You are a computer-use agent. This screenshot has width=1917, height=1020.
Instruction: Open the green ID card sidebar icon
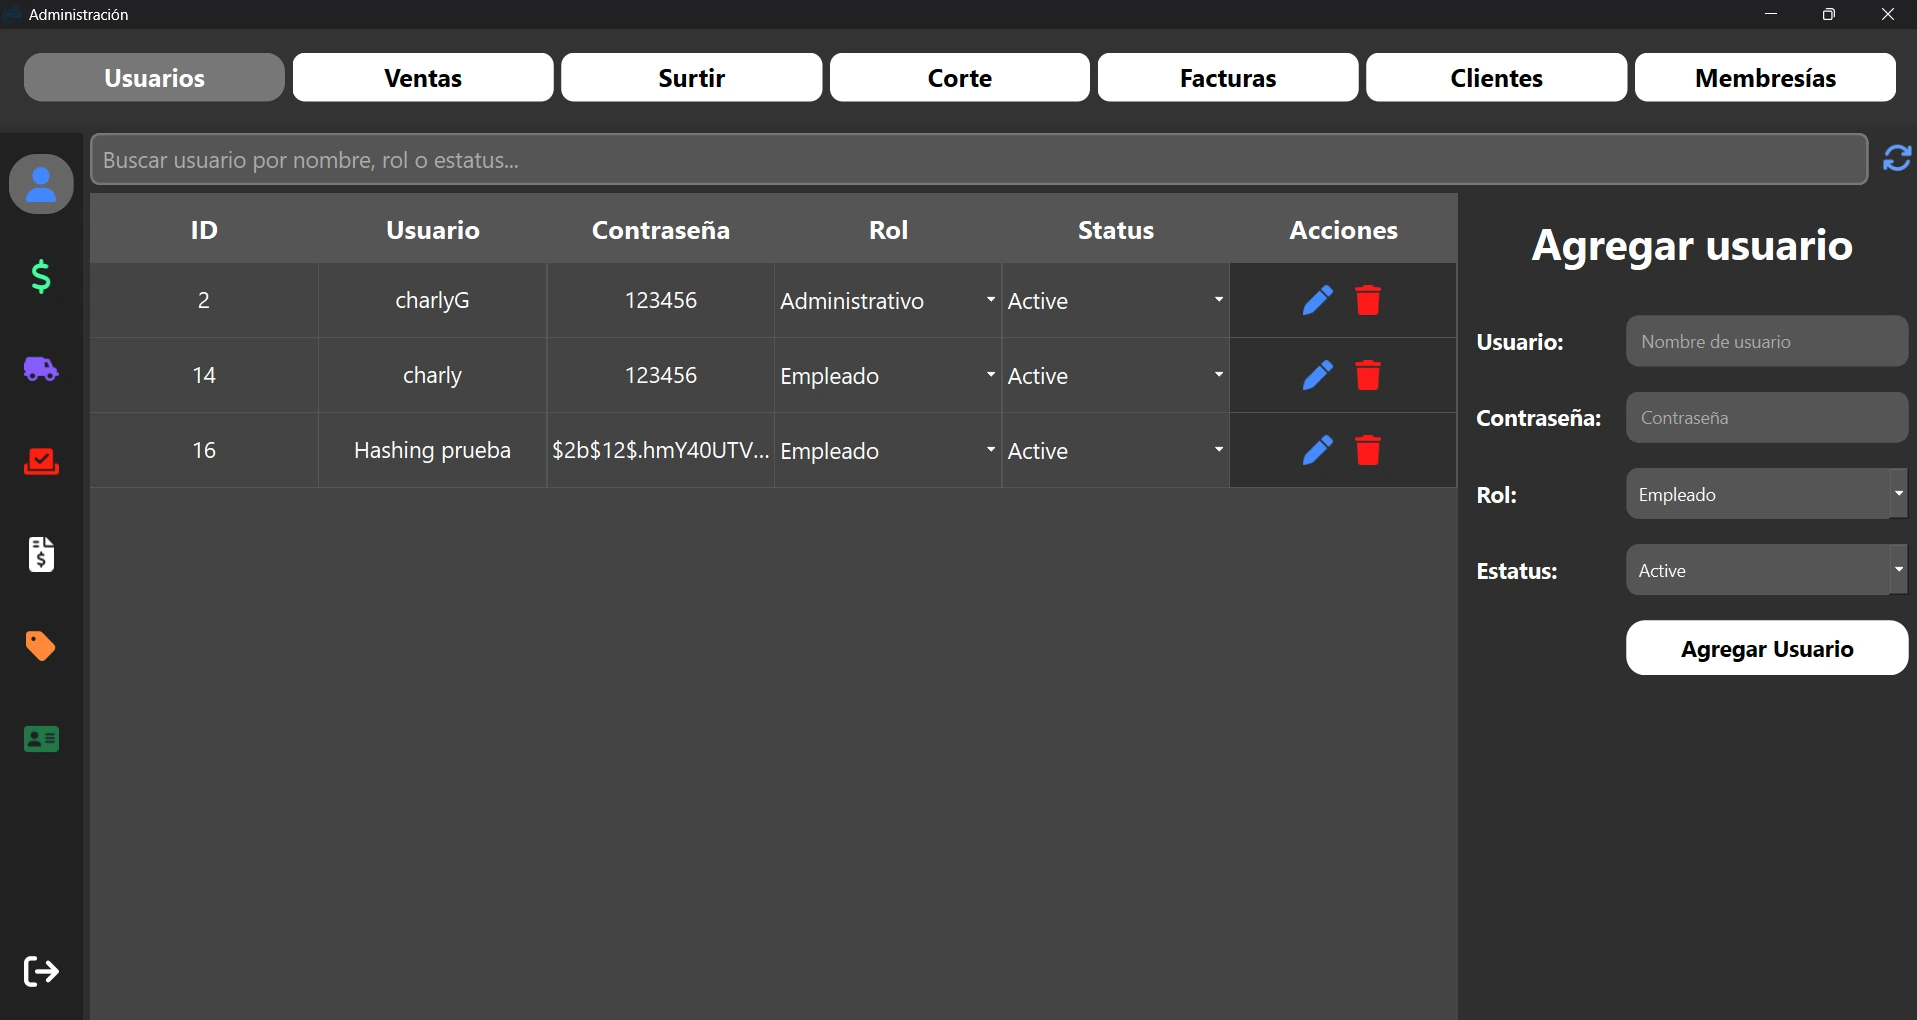[x=40, y=740]
